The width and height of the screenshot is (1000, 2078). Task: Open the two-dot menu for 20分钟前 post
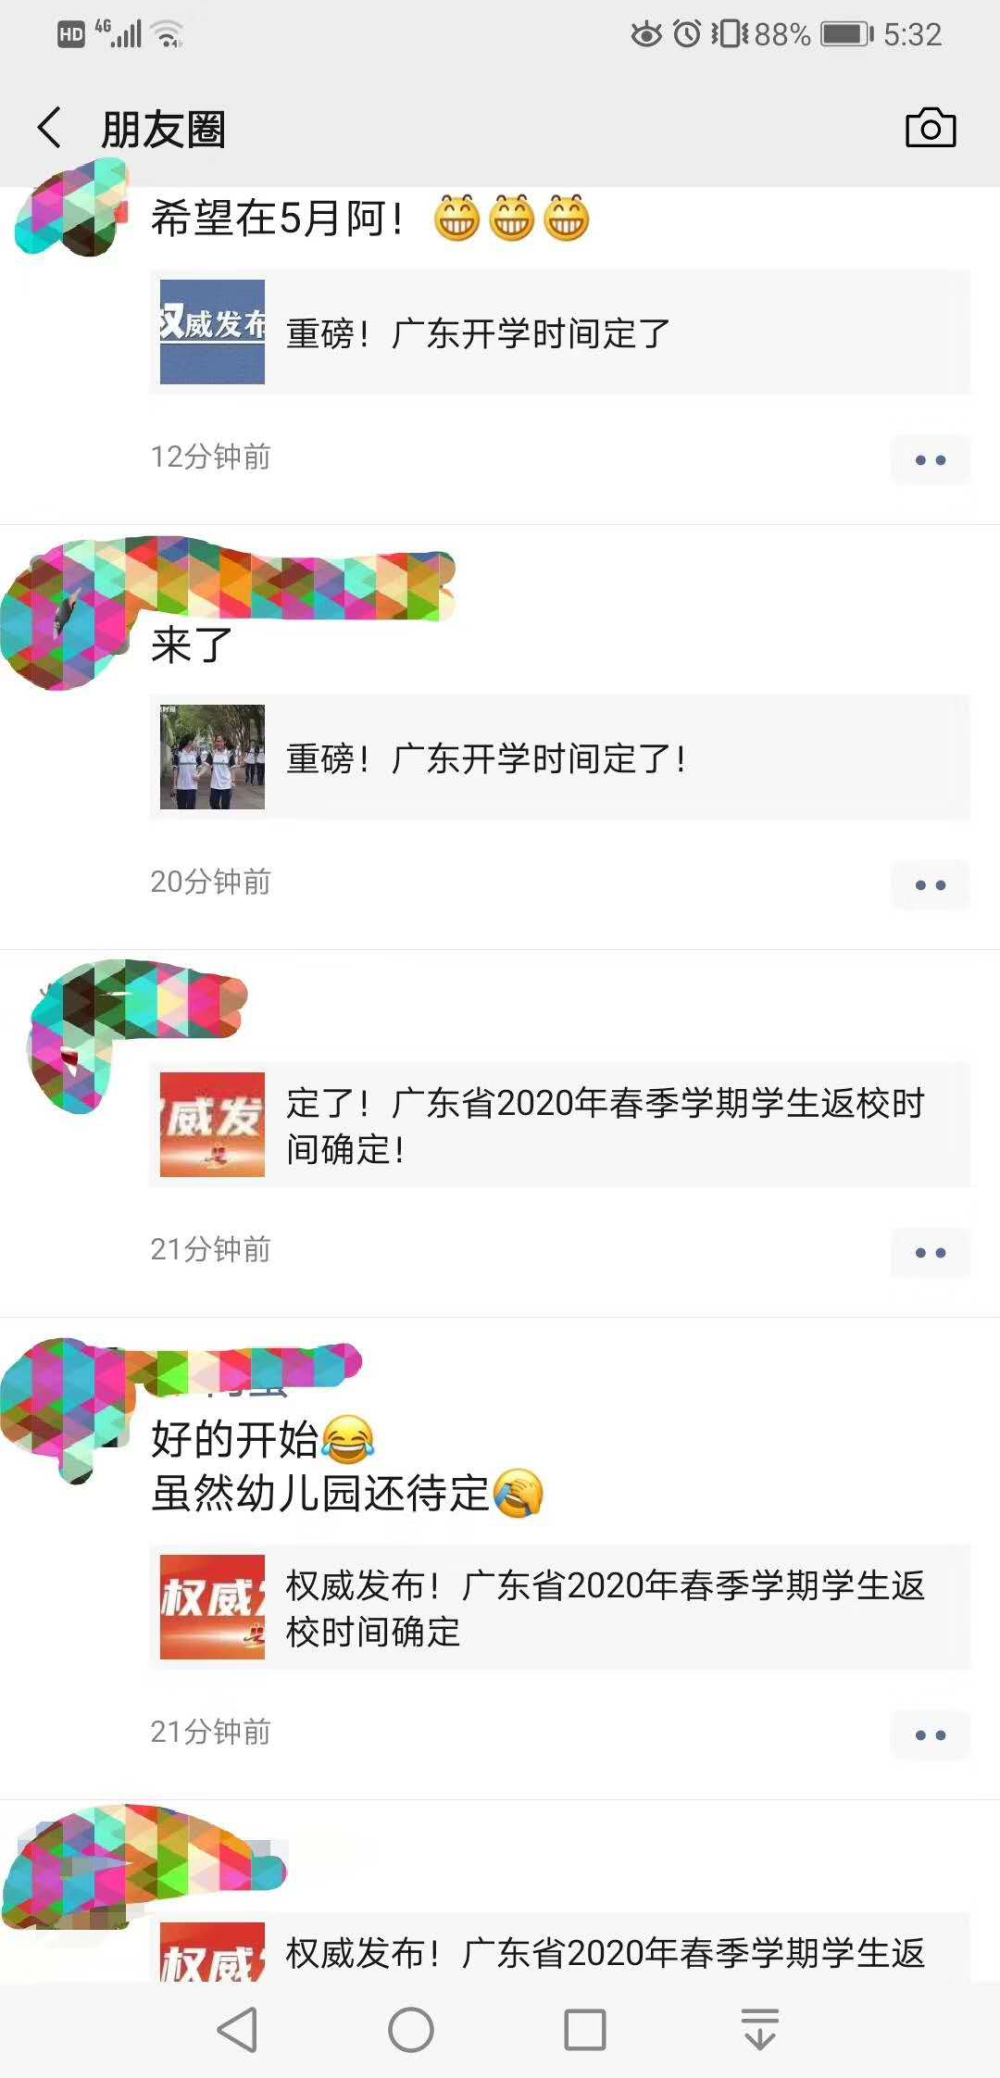[x=930, y=885]
